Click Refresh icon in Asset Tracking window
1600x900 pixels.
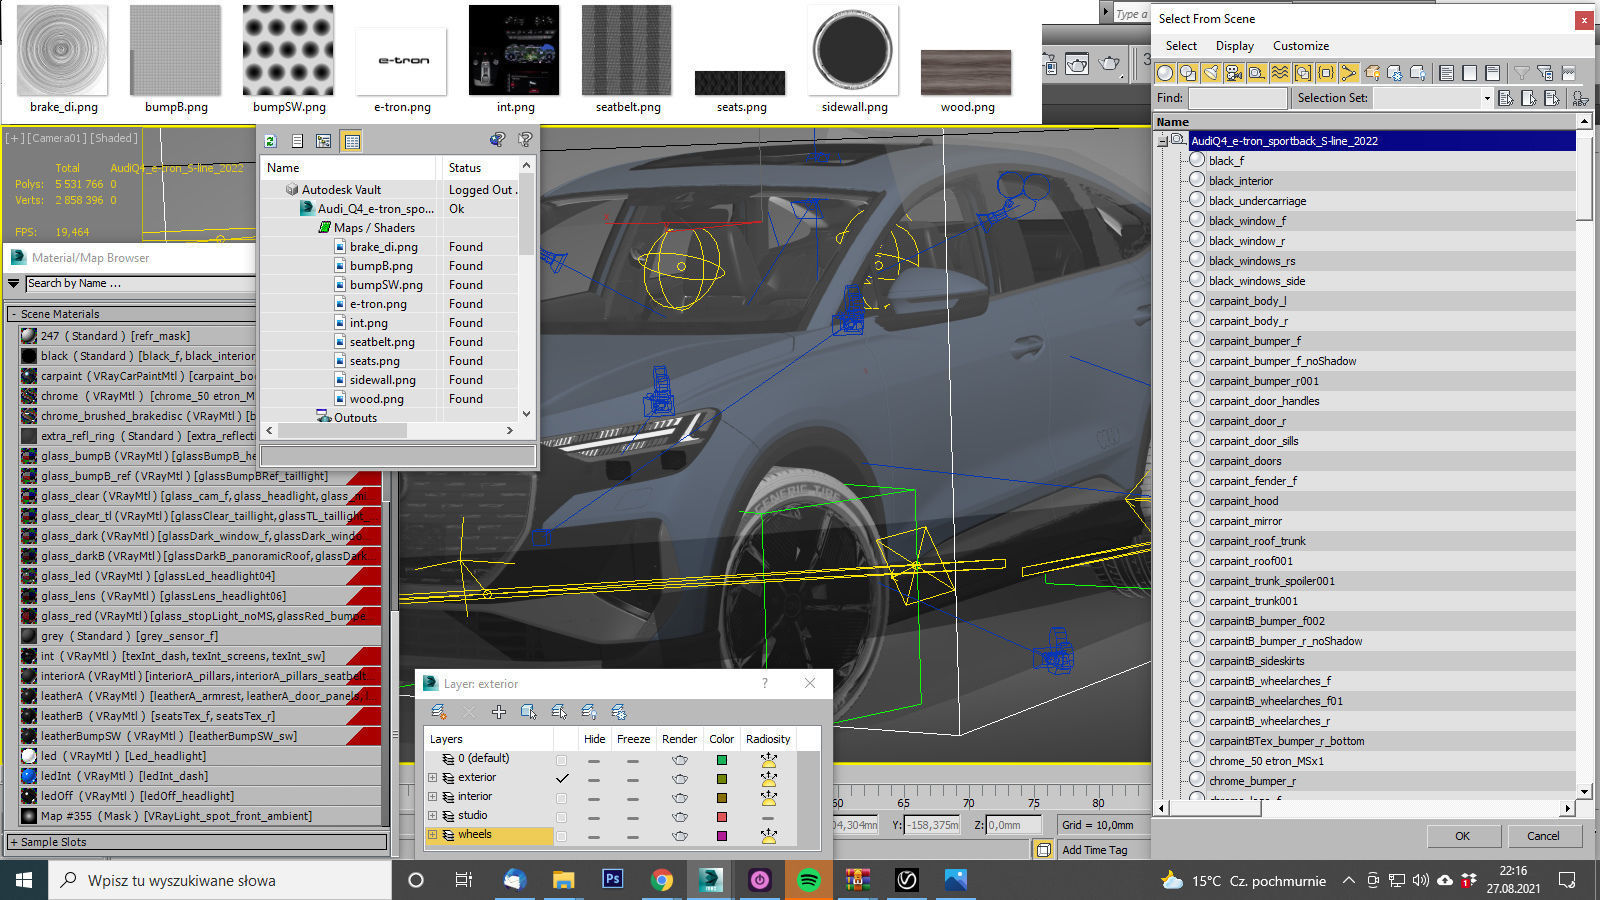click(270, 141)
